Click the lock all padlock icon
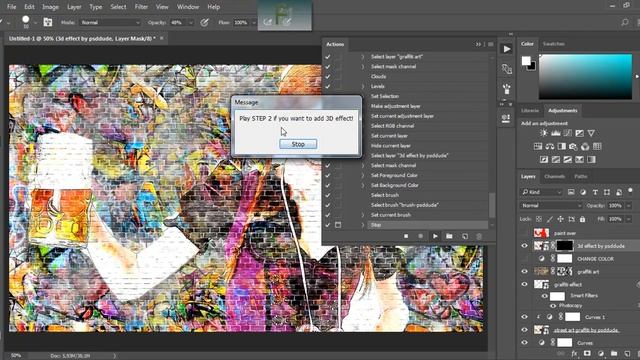The width and height of the screenshot is (640, 360). [x=582, y=219]
